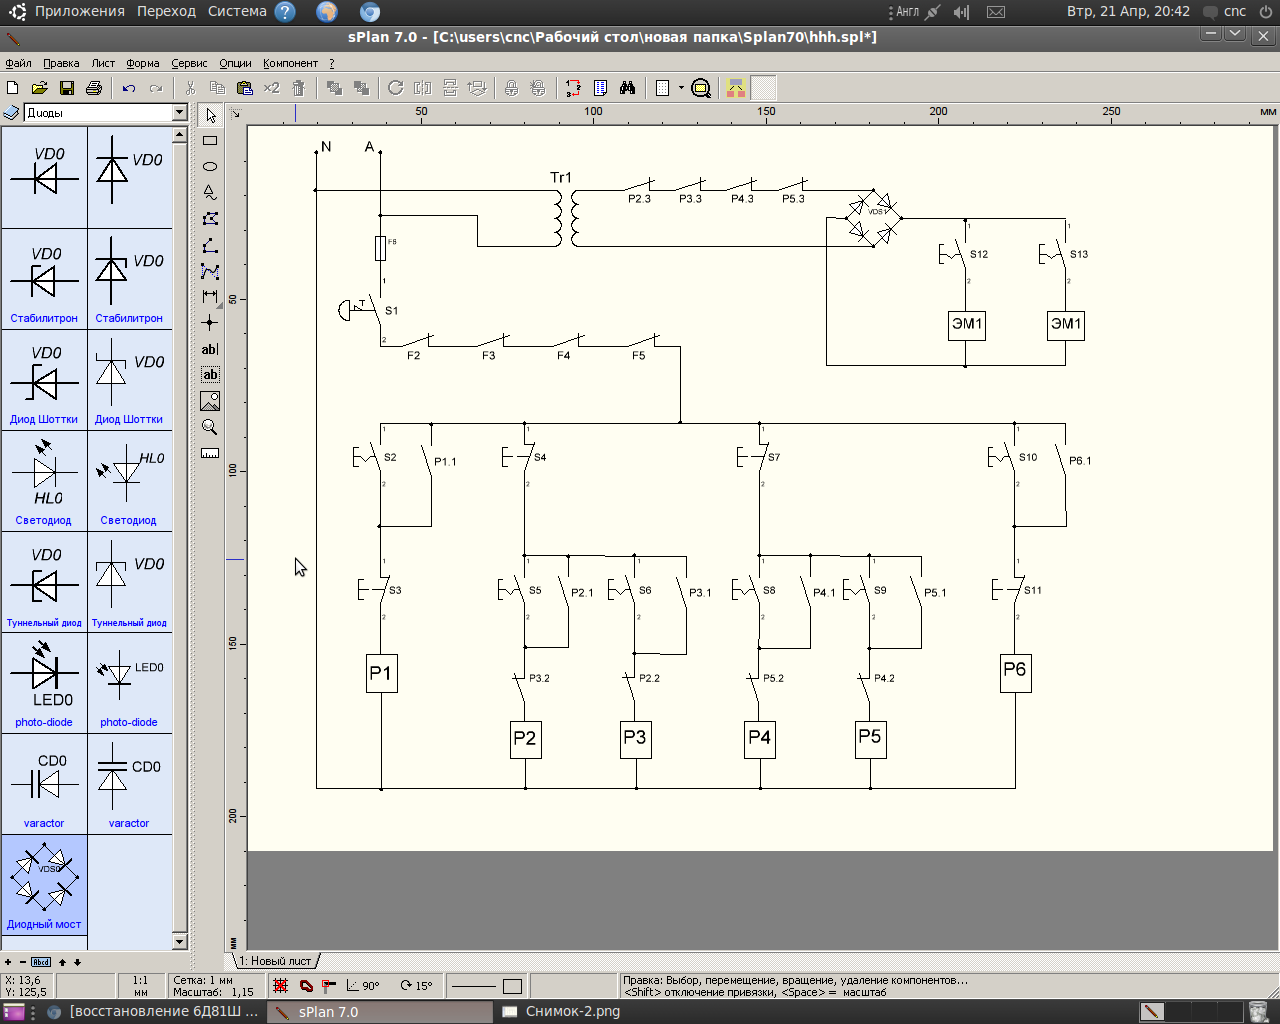The width and height of the screenshot is (1280, 1024).
Task: Open the Приложения system menu
Action: point(79,11)
